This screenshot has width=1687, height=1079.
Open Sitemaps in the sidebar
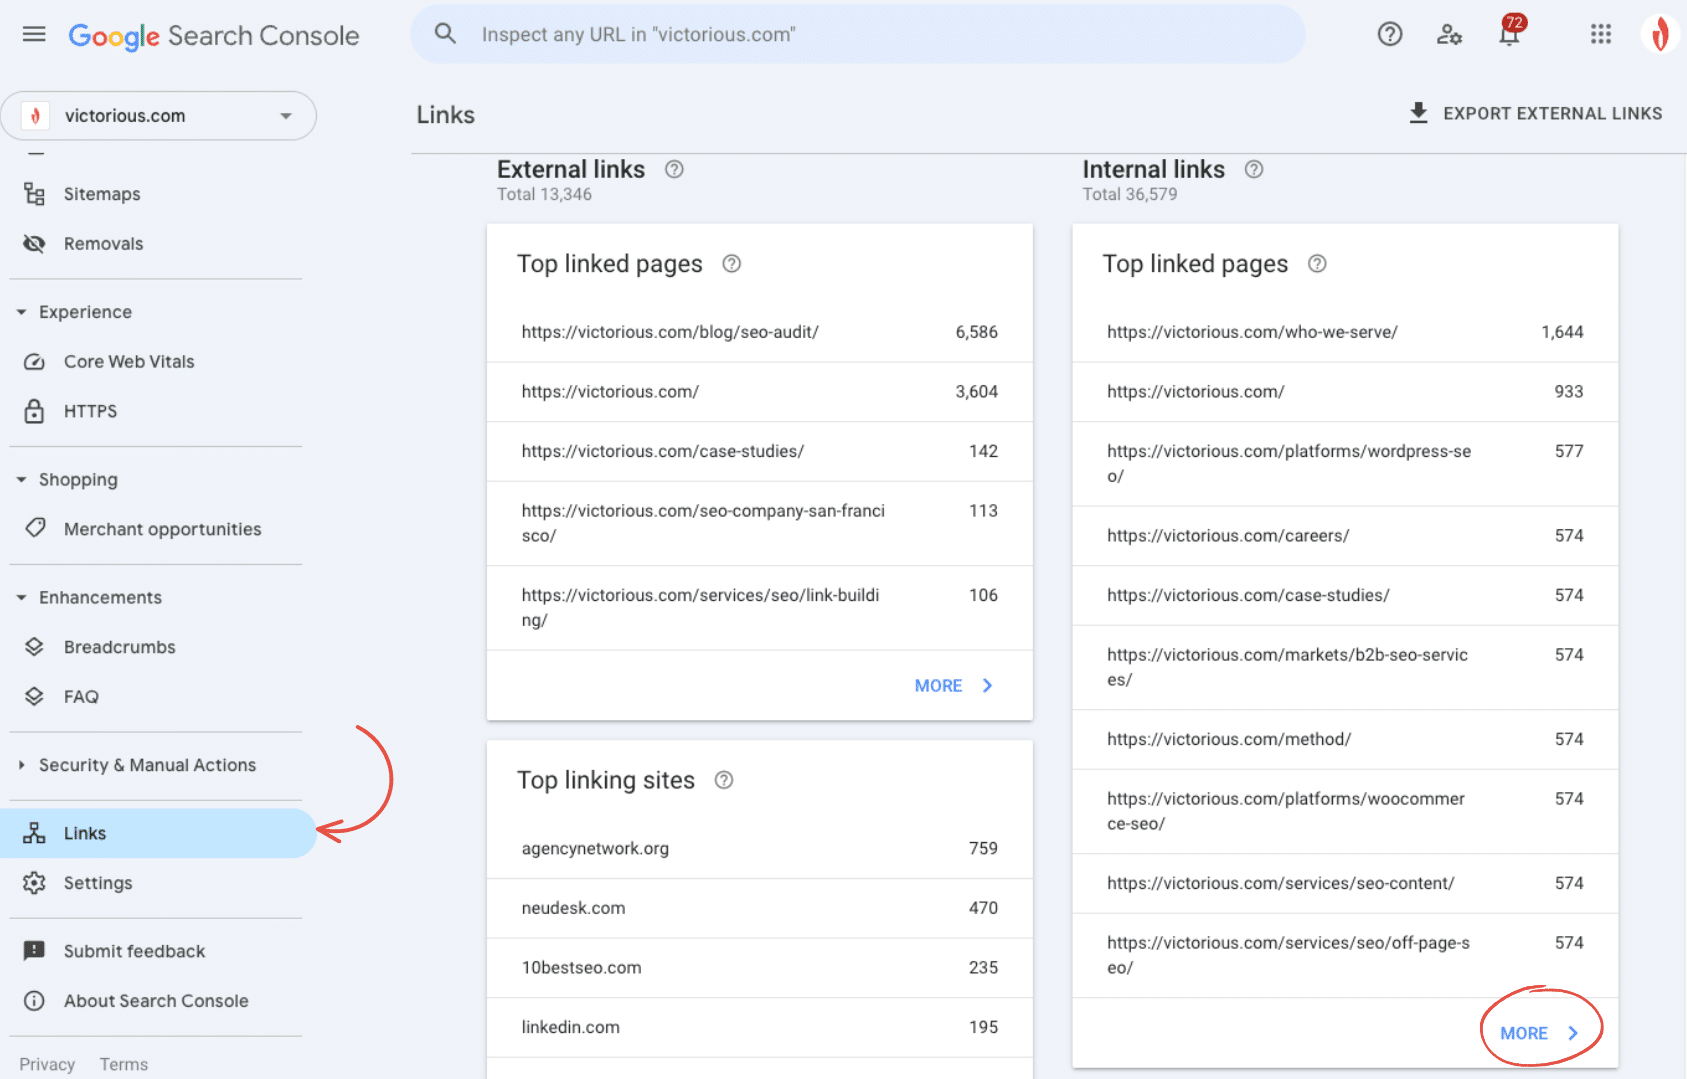point(102,194)
